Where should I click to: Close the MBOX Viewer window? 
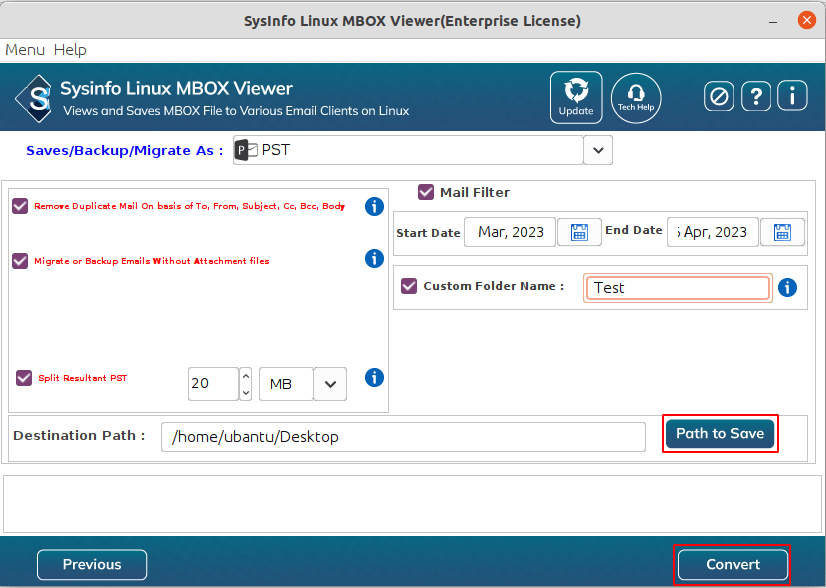(807, 21)
